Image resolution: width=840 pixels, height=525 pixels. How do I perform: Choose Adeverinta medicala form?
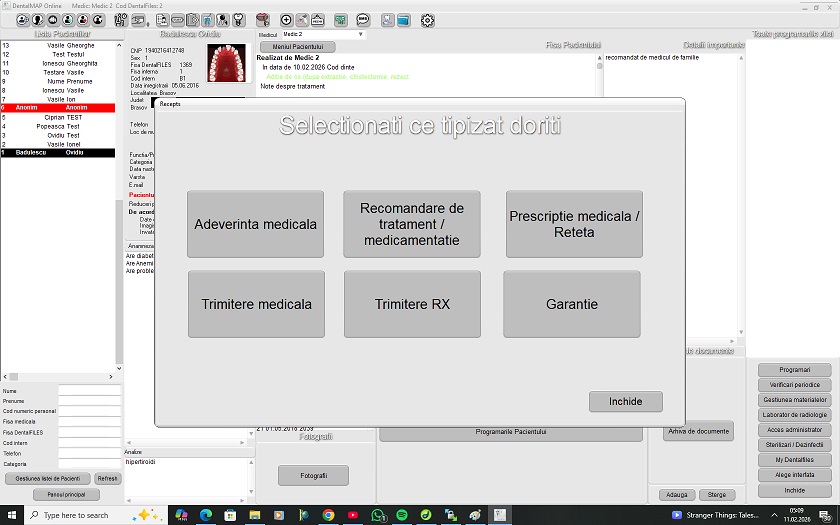tap(256, 224)
